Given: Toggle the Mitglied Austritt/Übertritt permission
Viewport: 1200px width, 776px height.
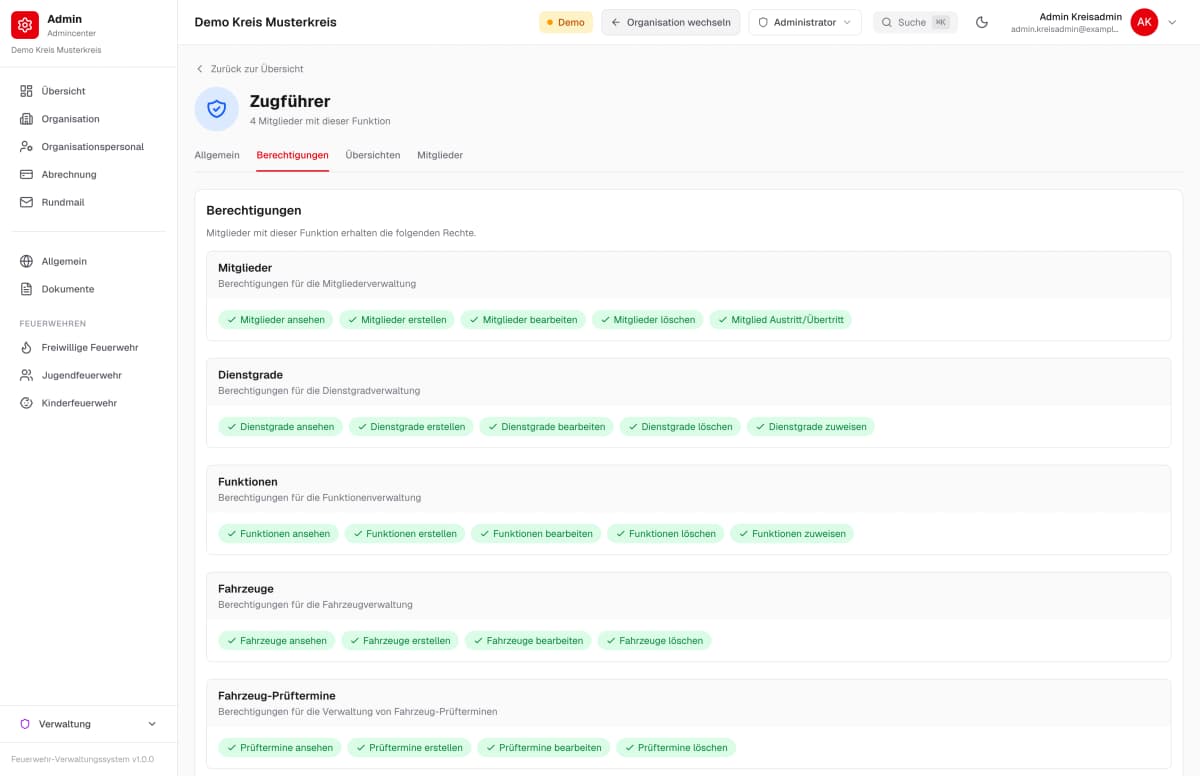Looking at the screenshot, I should tap(781, 320).
